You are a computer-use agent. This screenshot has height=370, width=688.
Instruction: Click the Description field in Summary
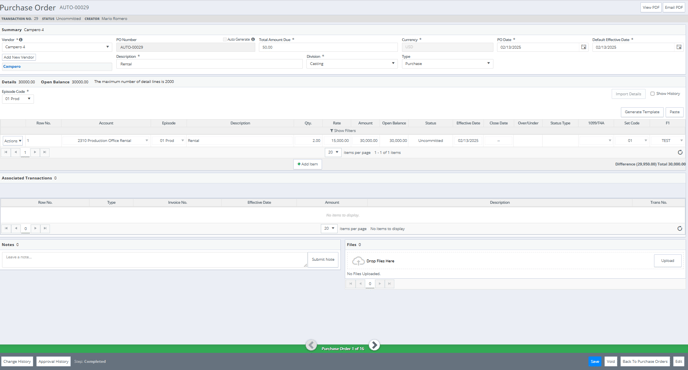pos(209,64)
